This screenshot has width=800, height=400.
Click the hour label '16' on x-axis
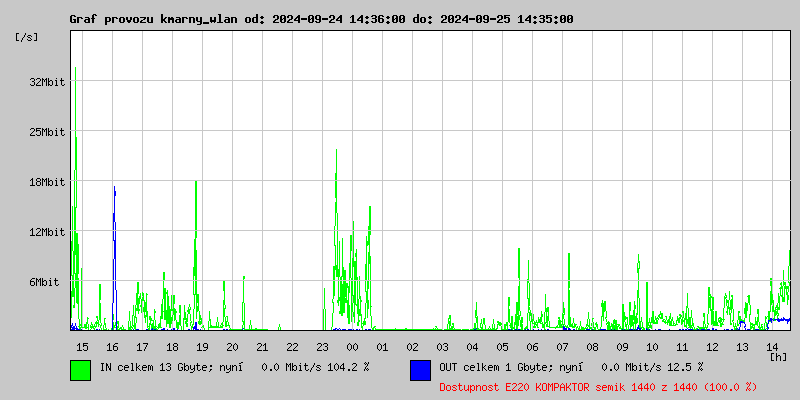(x=112, y=347)
